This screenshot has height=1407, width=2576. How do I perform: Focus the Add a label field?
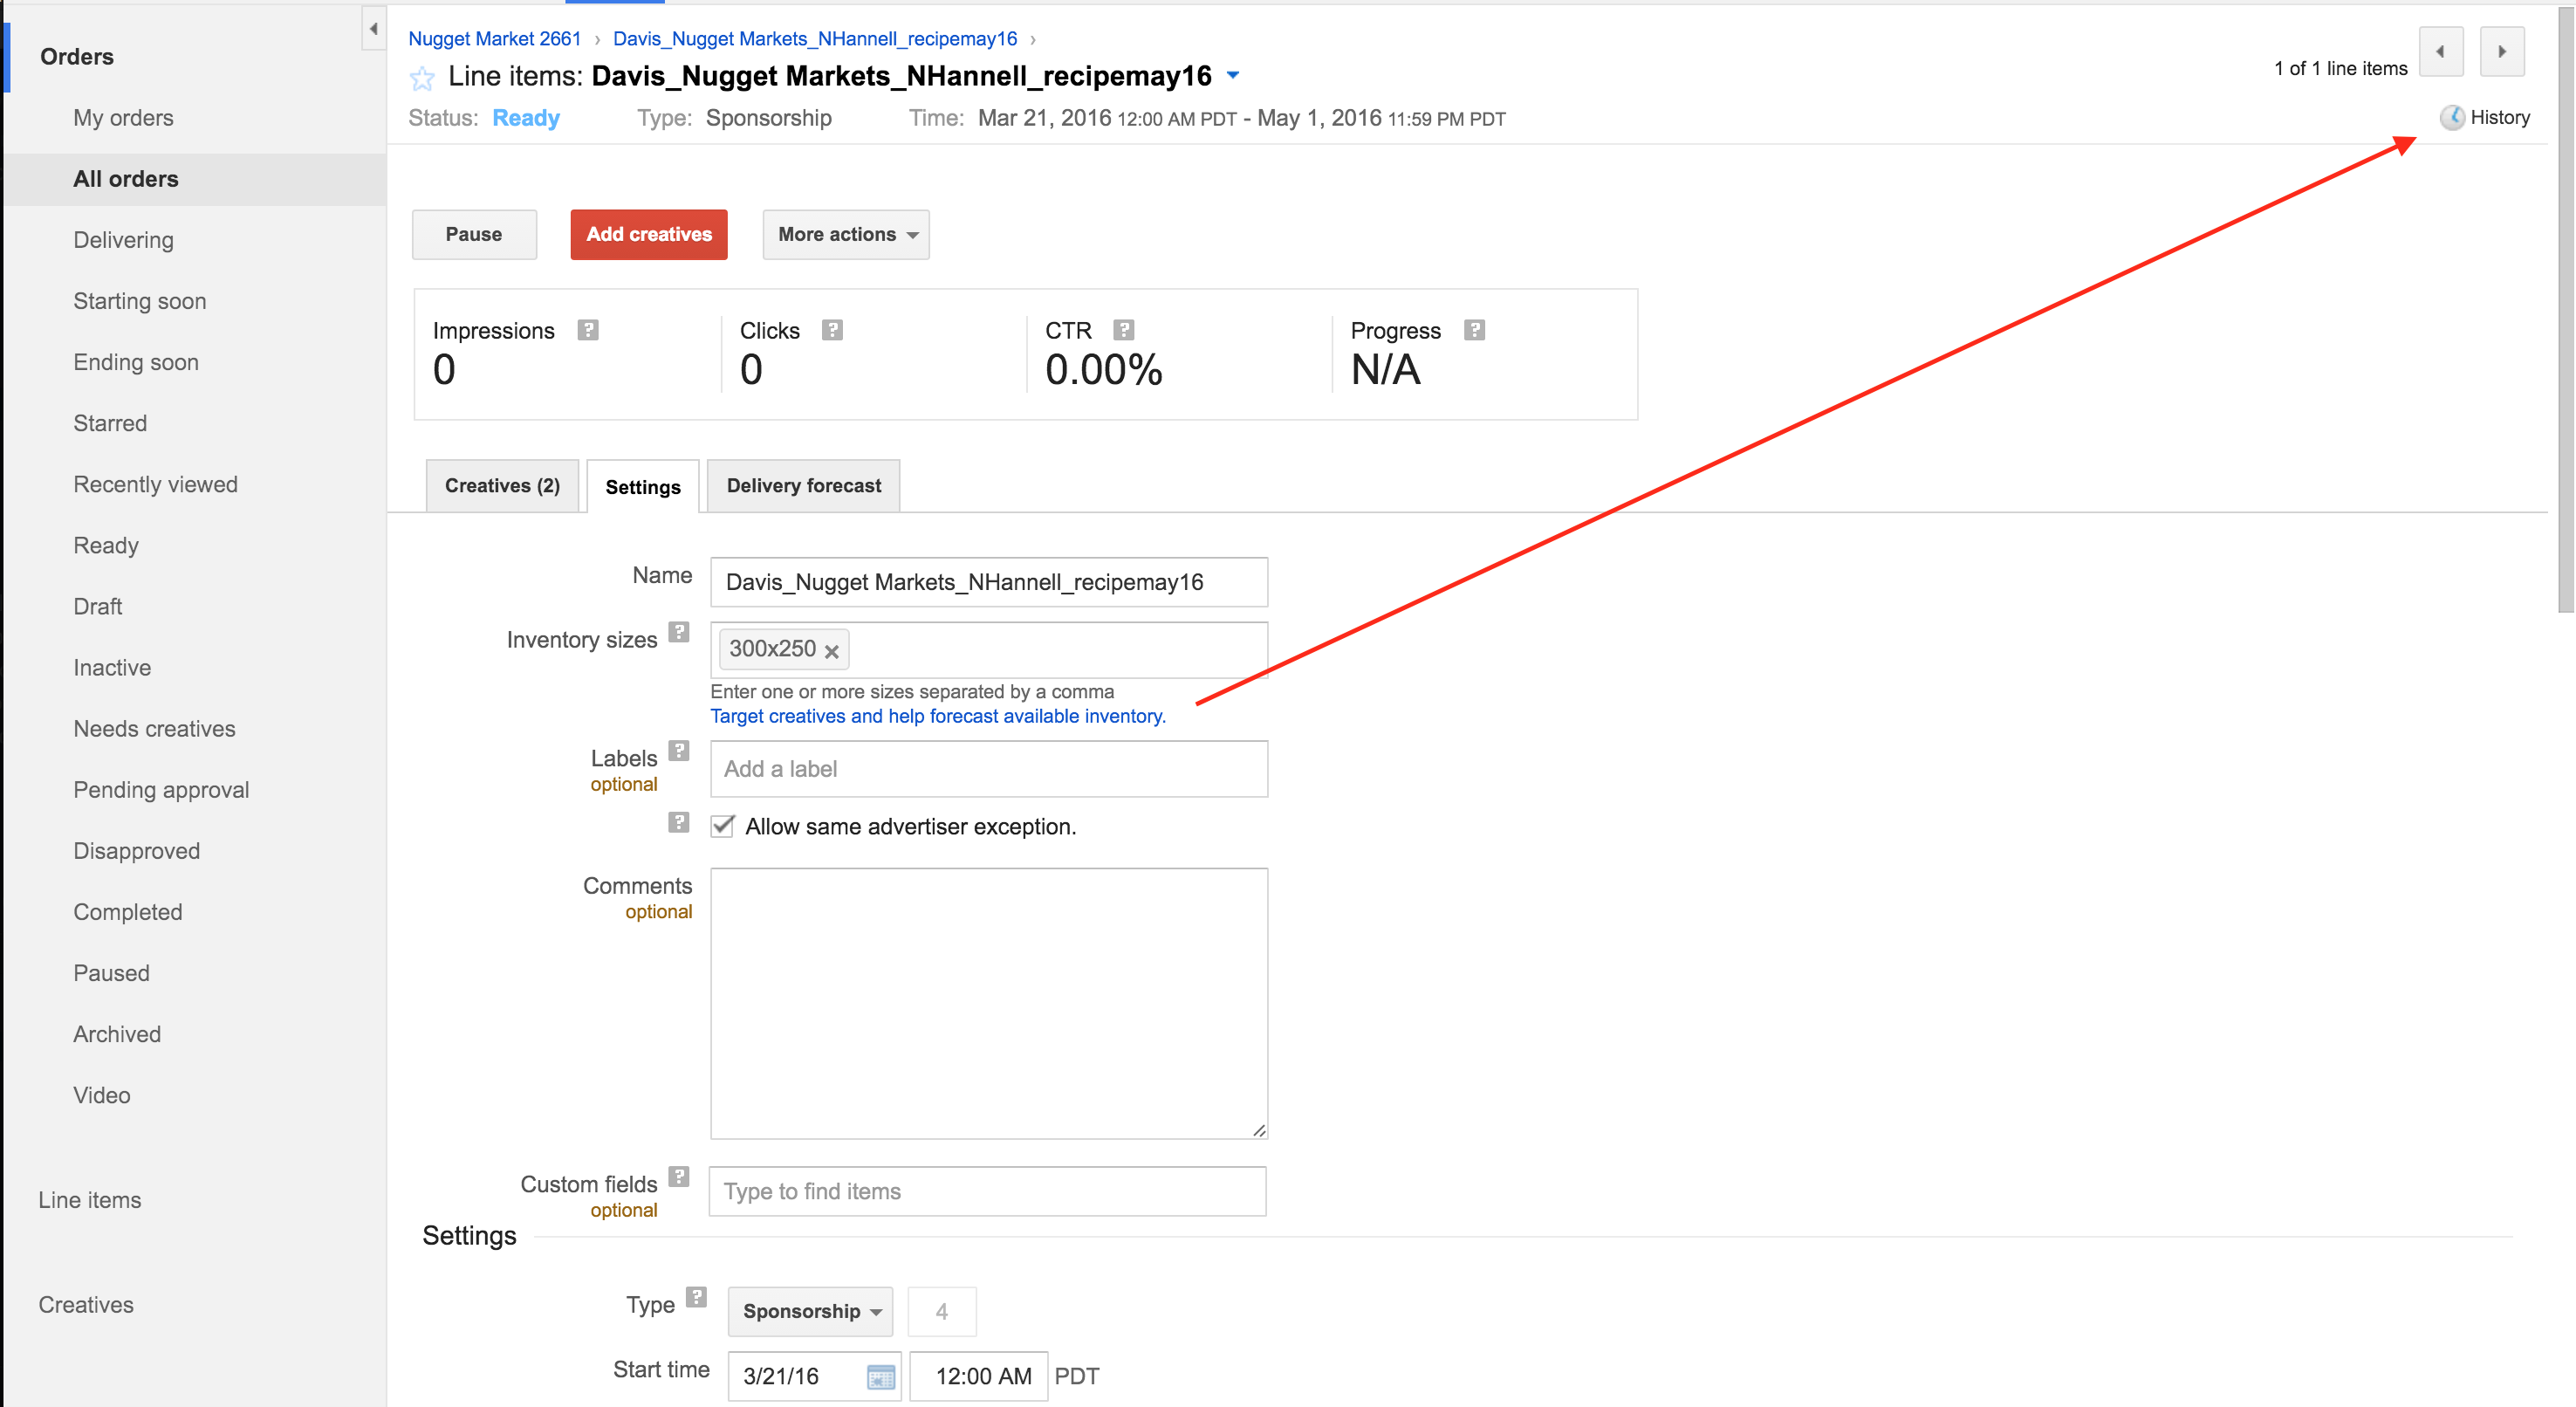(x=988, y=769)
